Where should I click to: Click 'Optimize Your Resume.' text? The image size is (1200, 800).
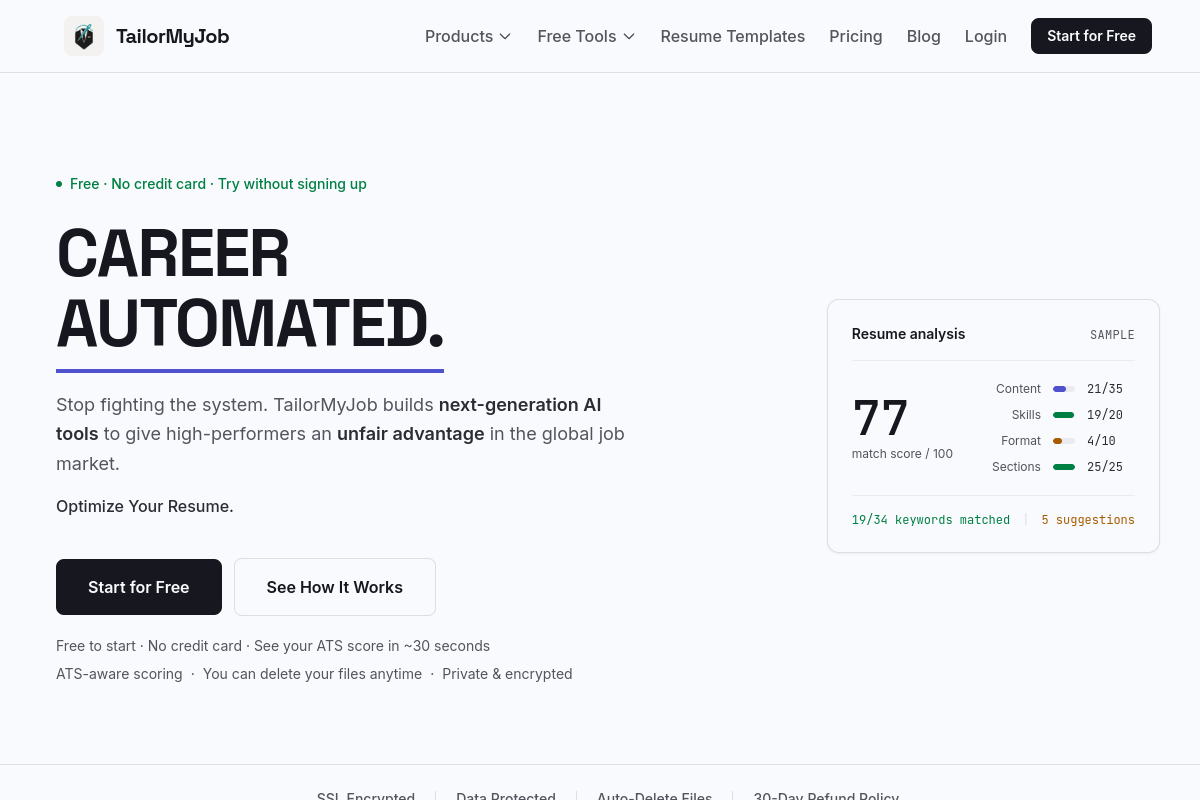point(145,506)
